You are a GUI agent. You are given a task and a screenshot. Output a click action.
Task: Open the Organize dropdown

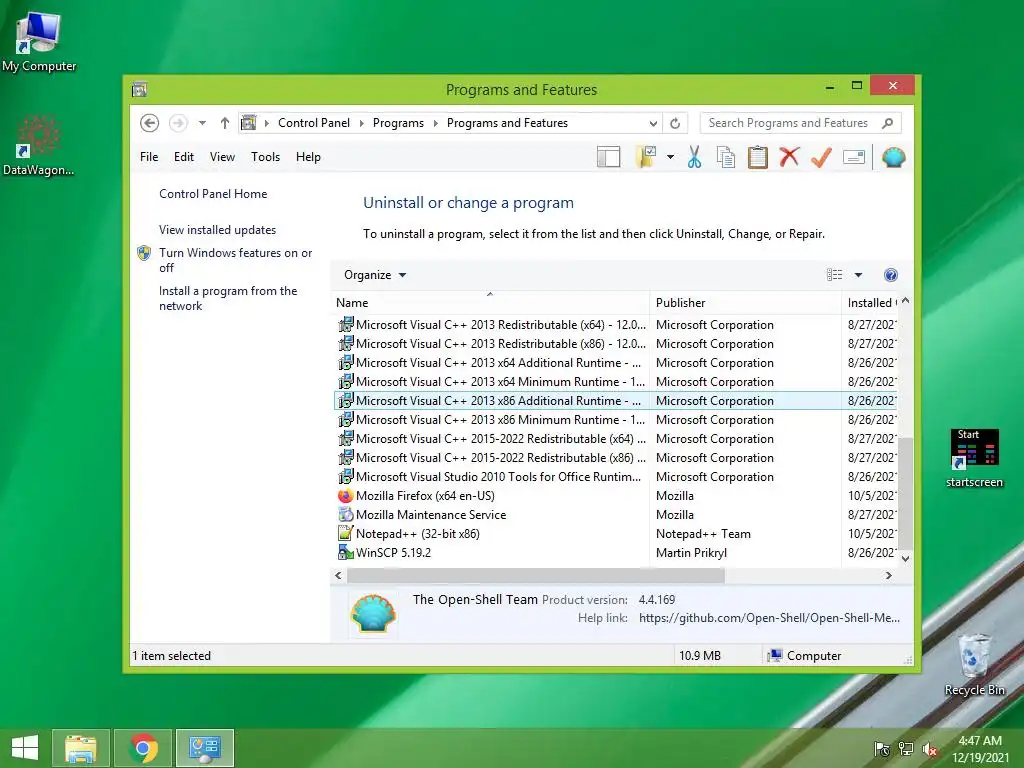375,275
